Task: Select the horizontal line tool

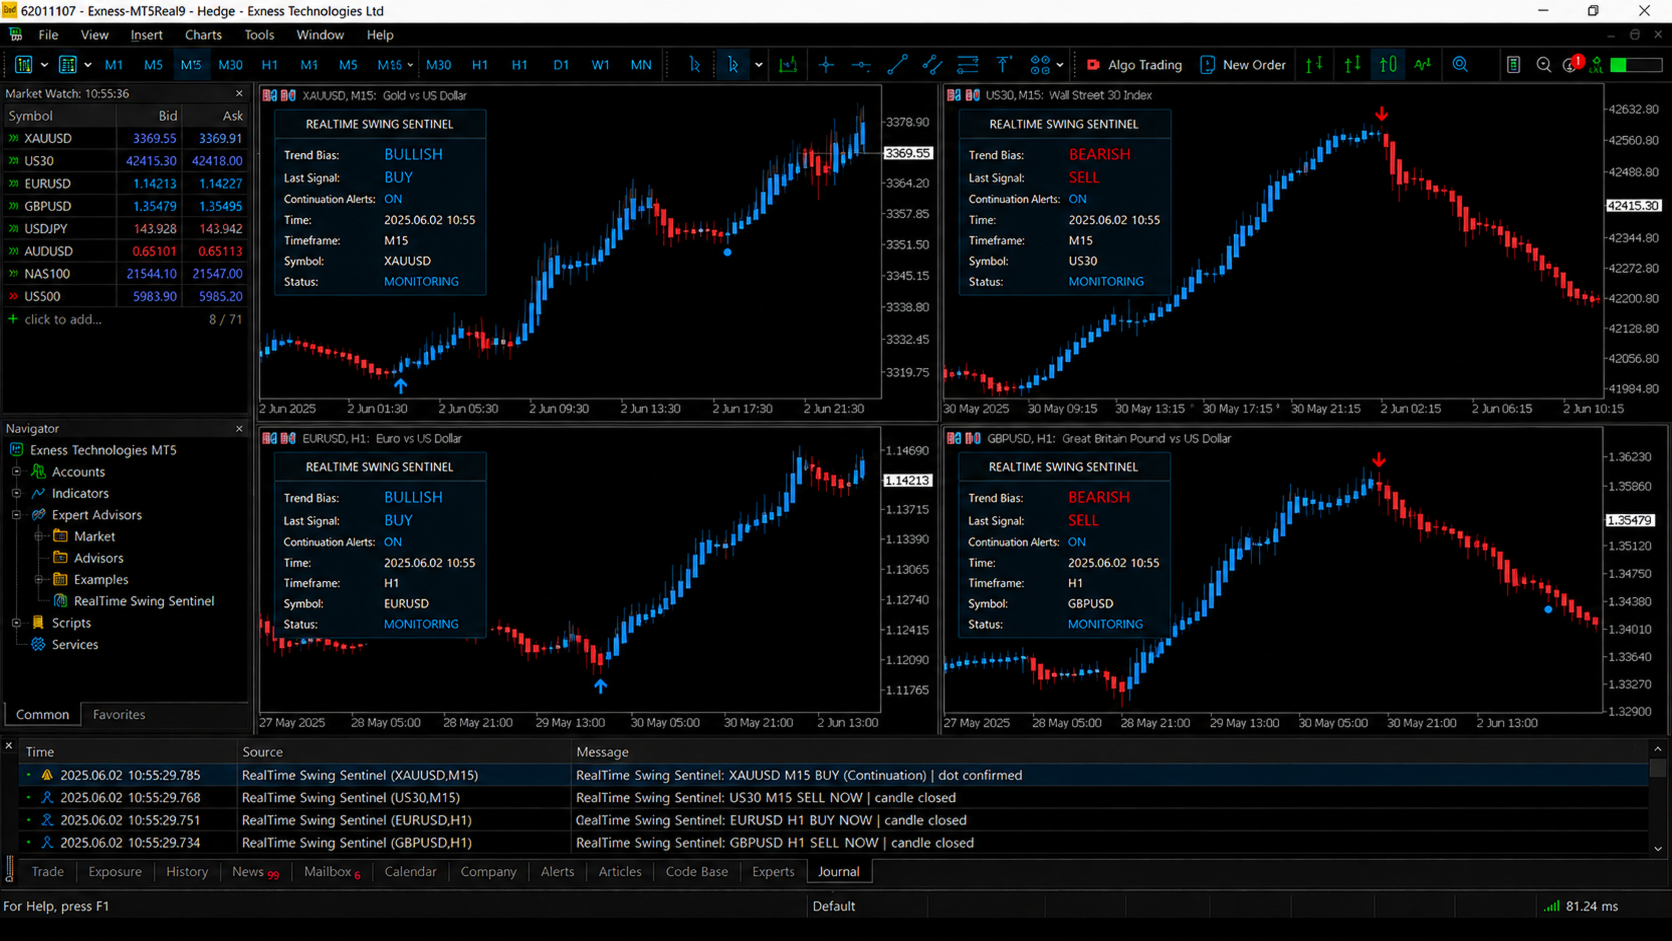Action: click(x=861, y=65)
